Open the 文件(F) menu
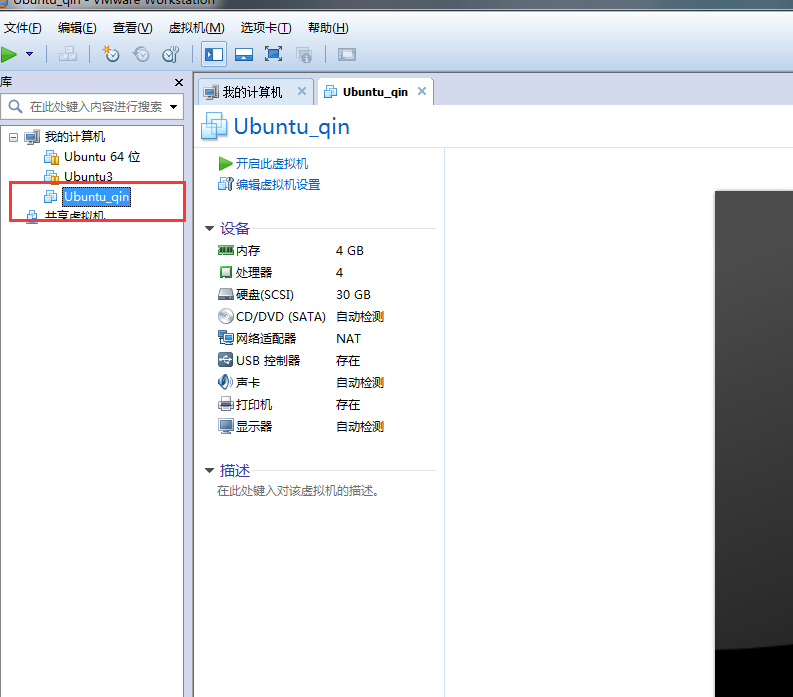793x697 pixels. [23, 28]
